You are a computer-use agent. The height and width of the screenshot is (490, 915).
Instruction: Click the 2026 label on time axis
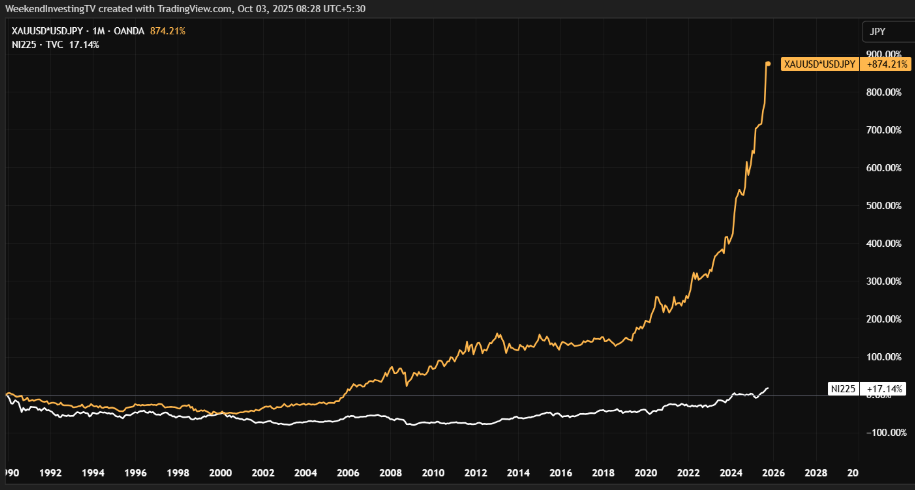tap(773, 472)
